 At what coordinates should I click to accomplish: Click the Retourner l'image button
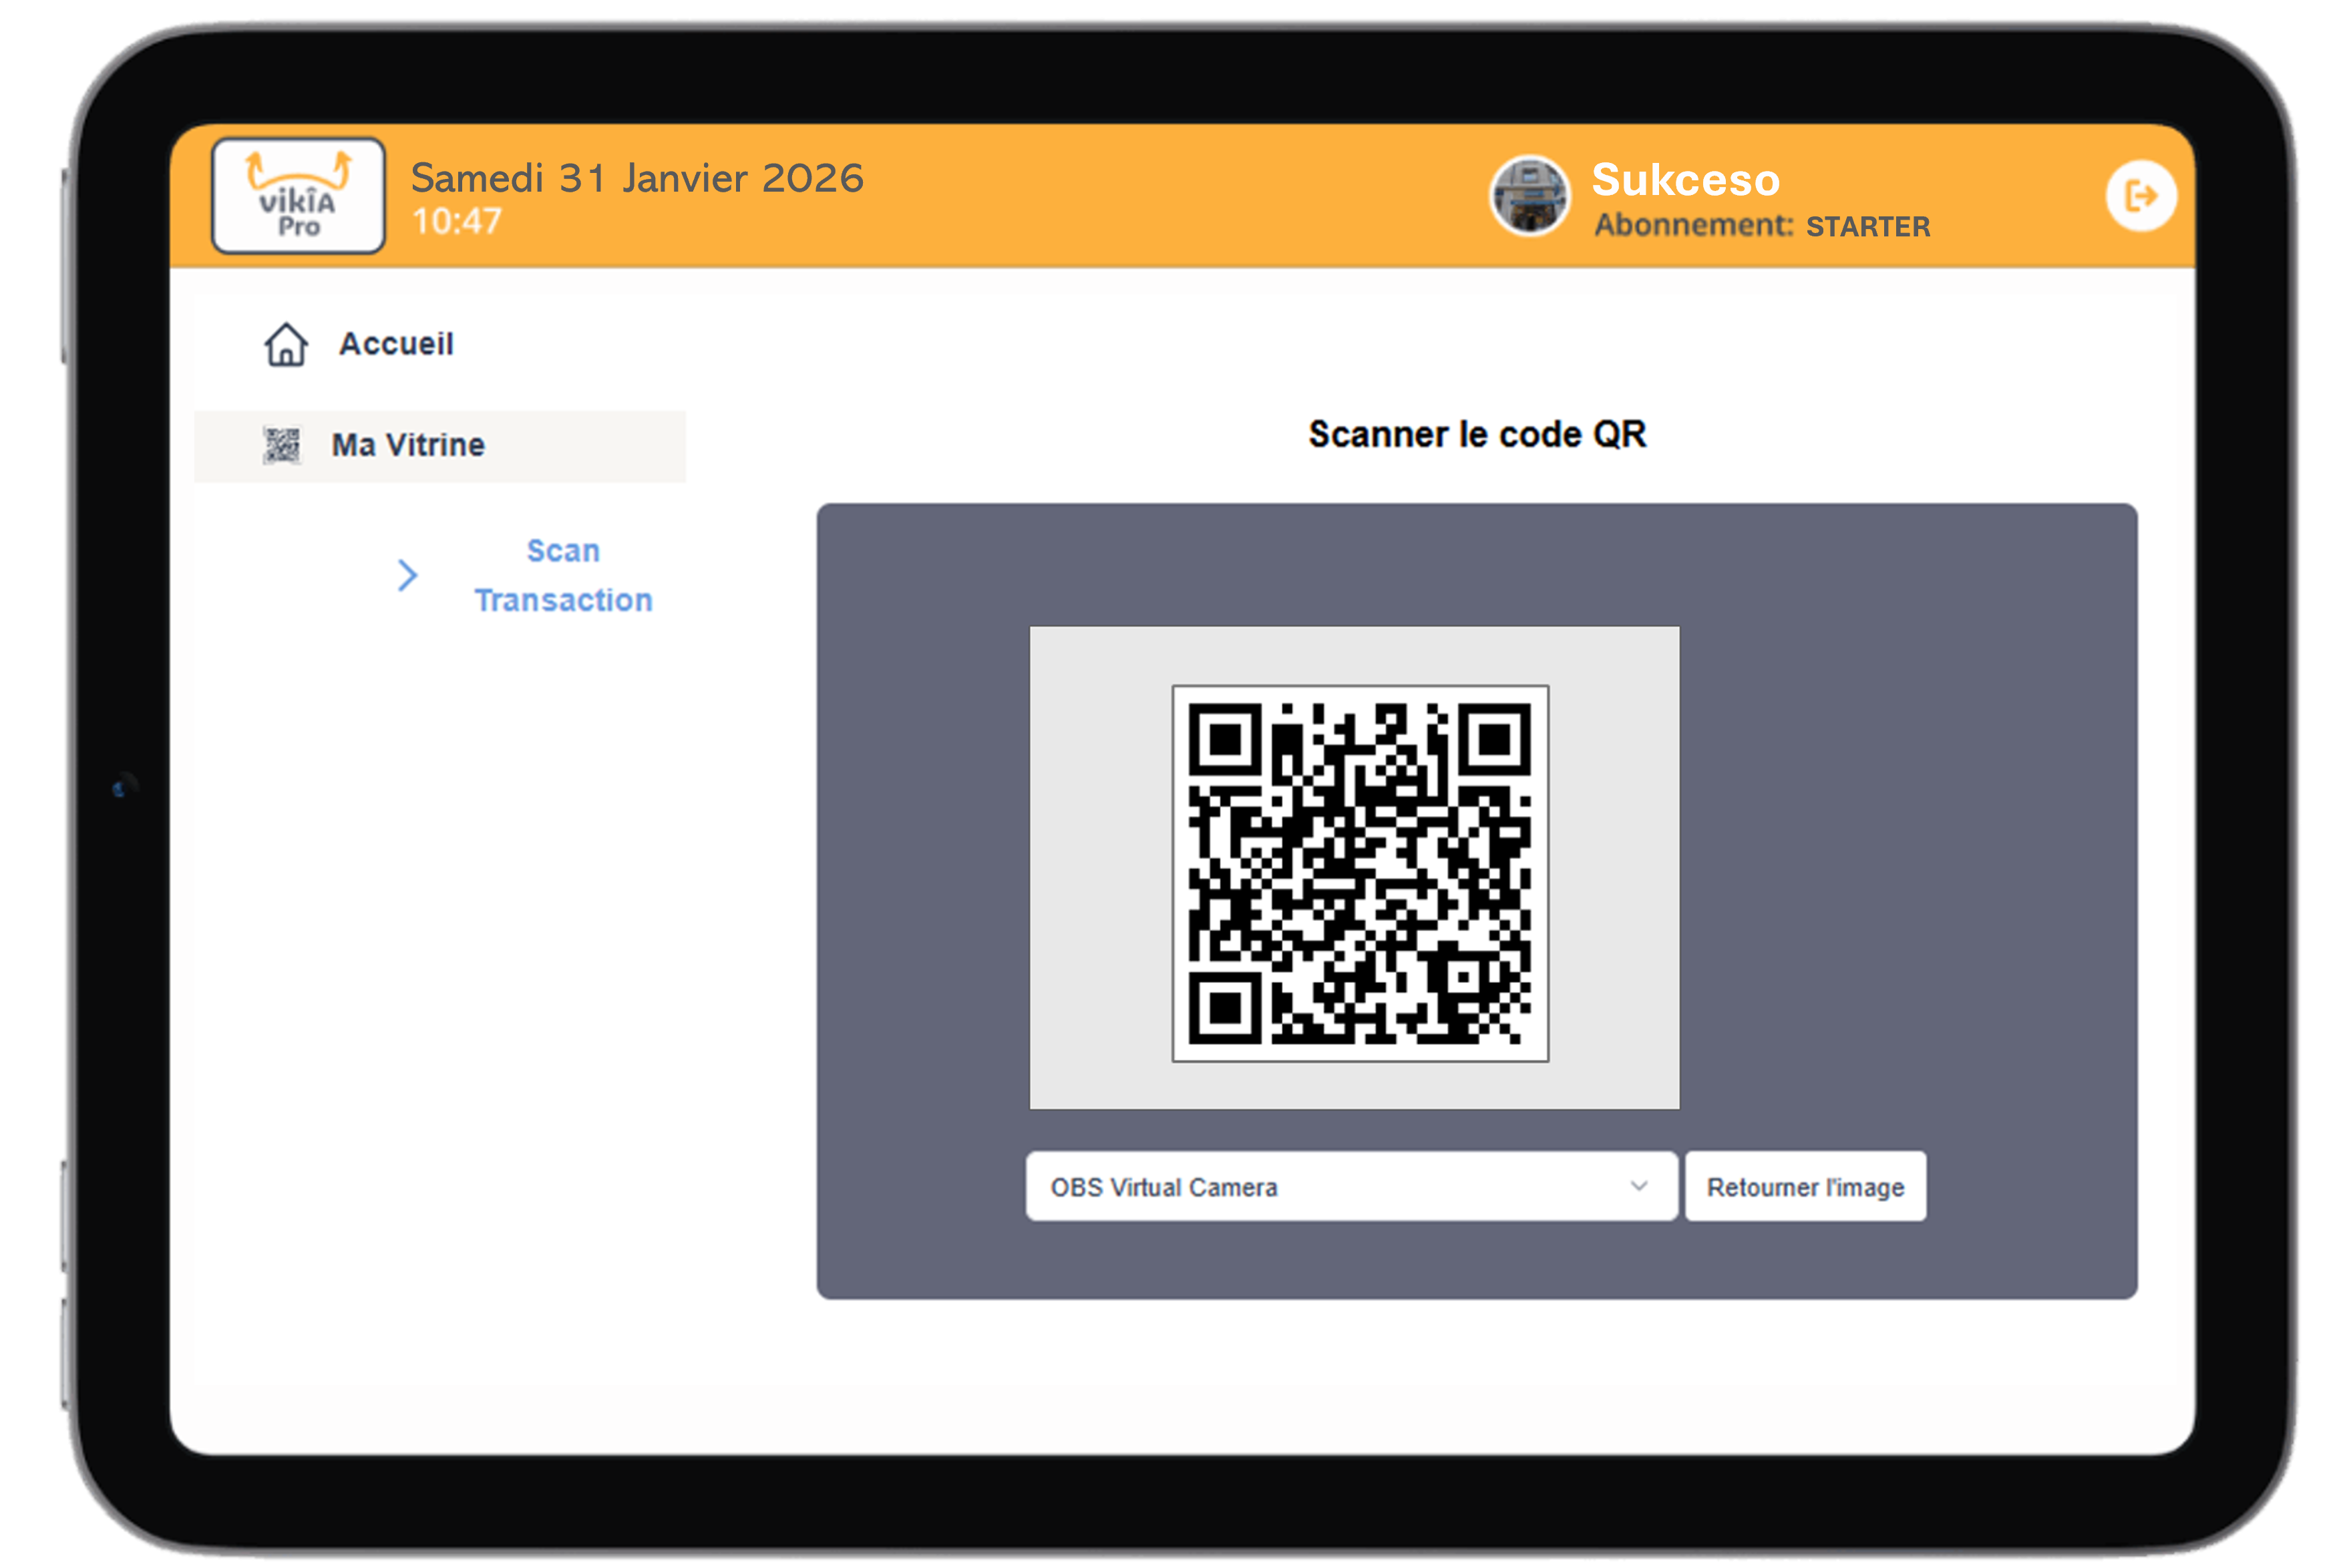tap(1805, 1186)
